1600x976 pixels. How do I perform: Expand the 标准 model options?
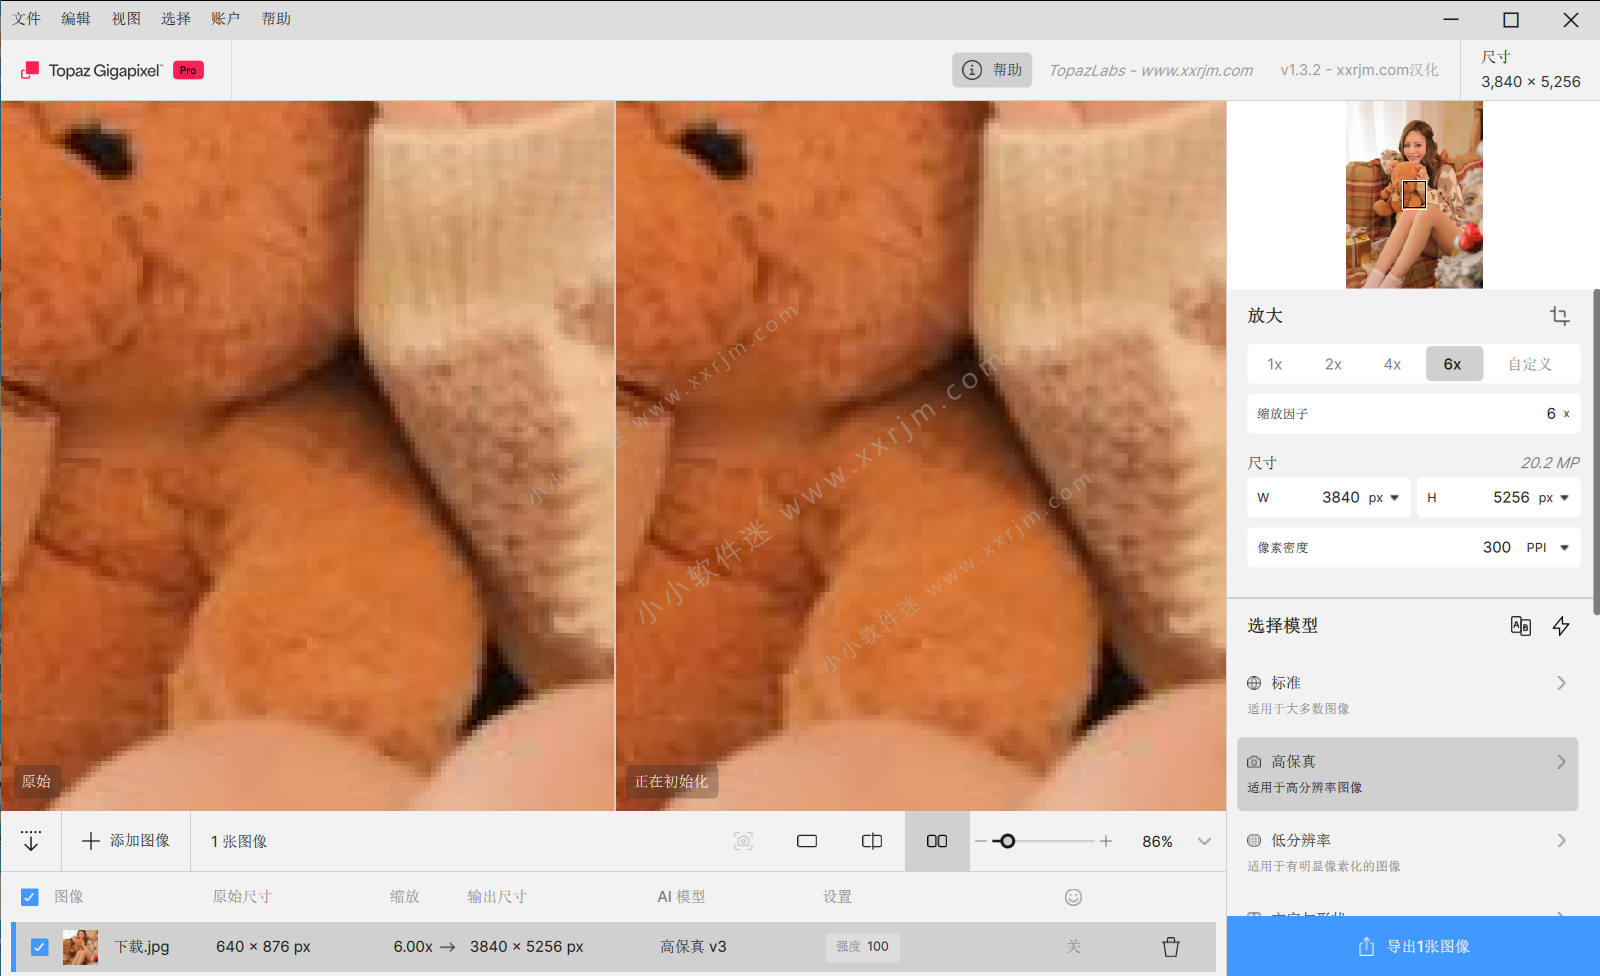click(x=1561, y=683)
